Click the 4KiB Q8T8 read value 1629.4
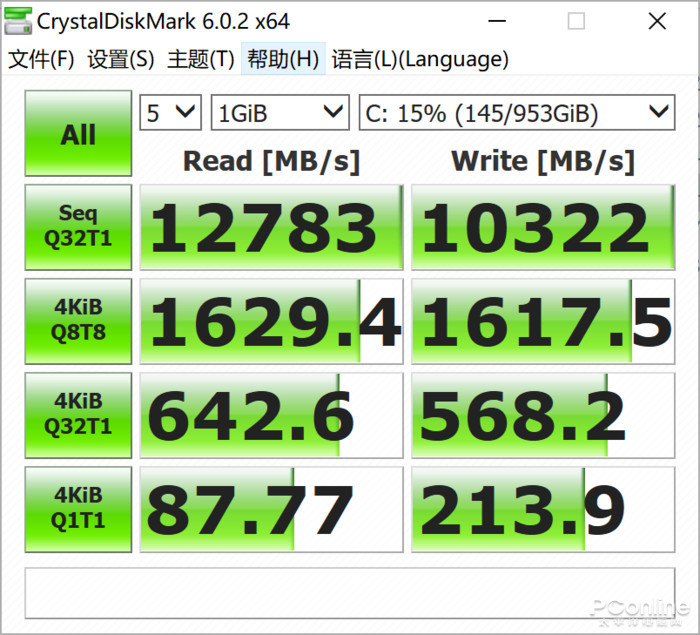 (271, 322)
